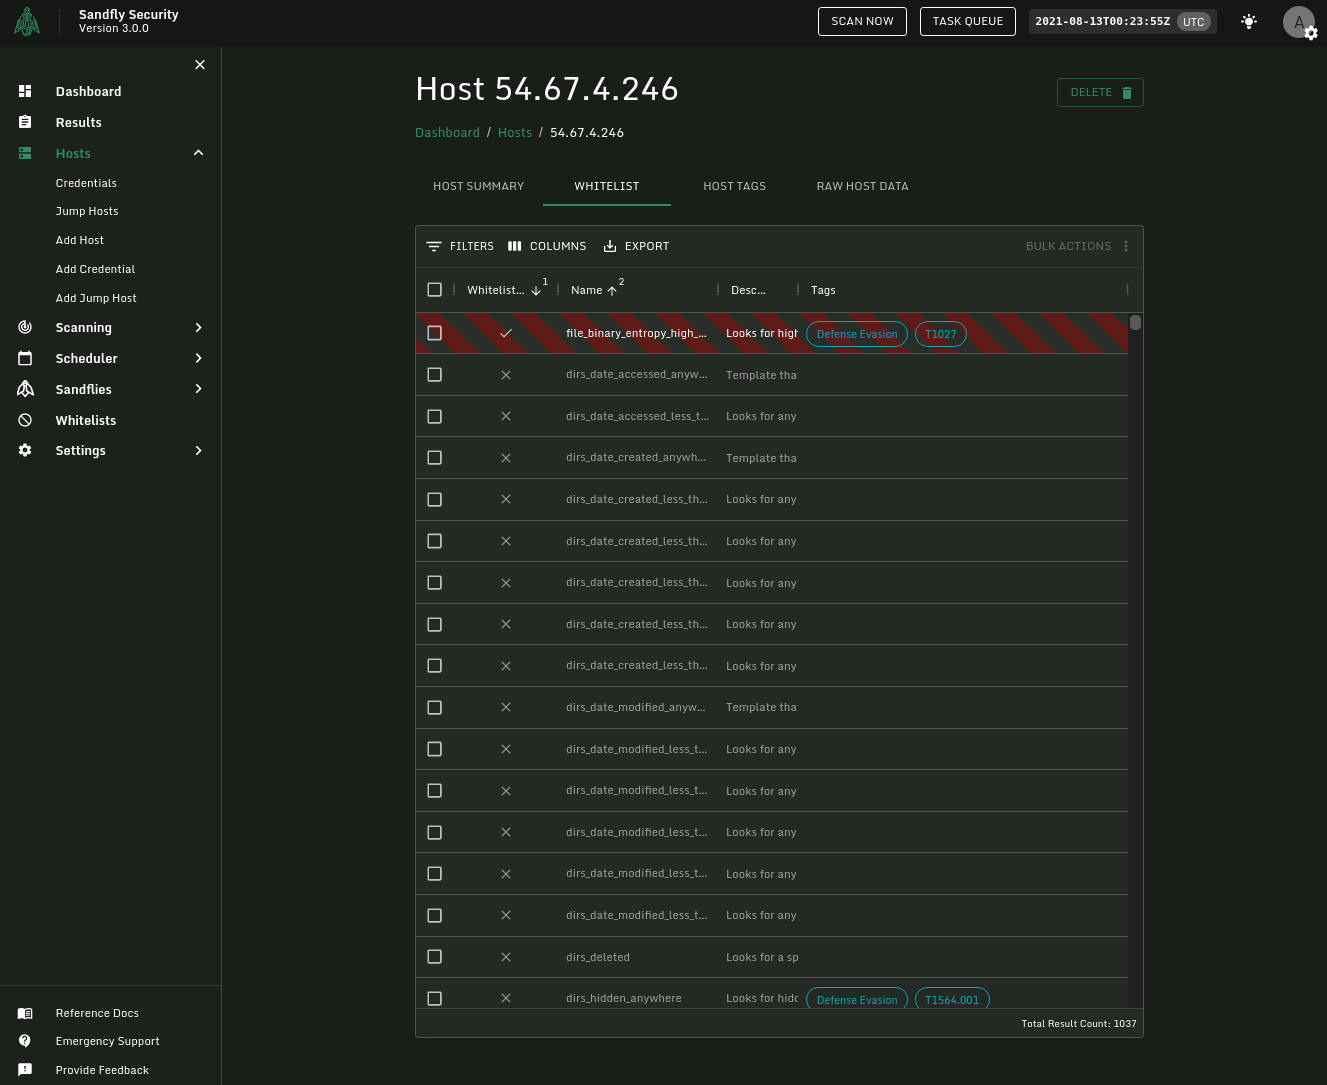Screen dimensions: 1327x1085
Task: Open the Raw Host Data tab
Action: tap(862, 186)
